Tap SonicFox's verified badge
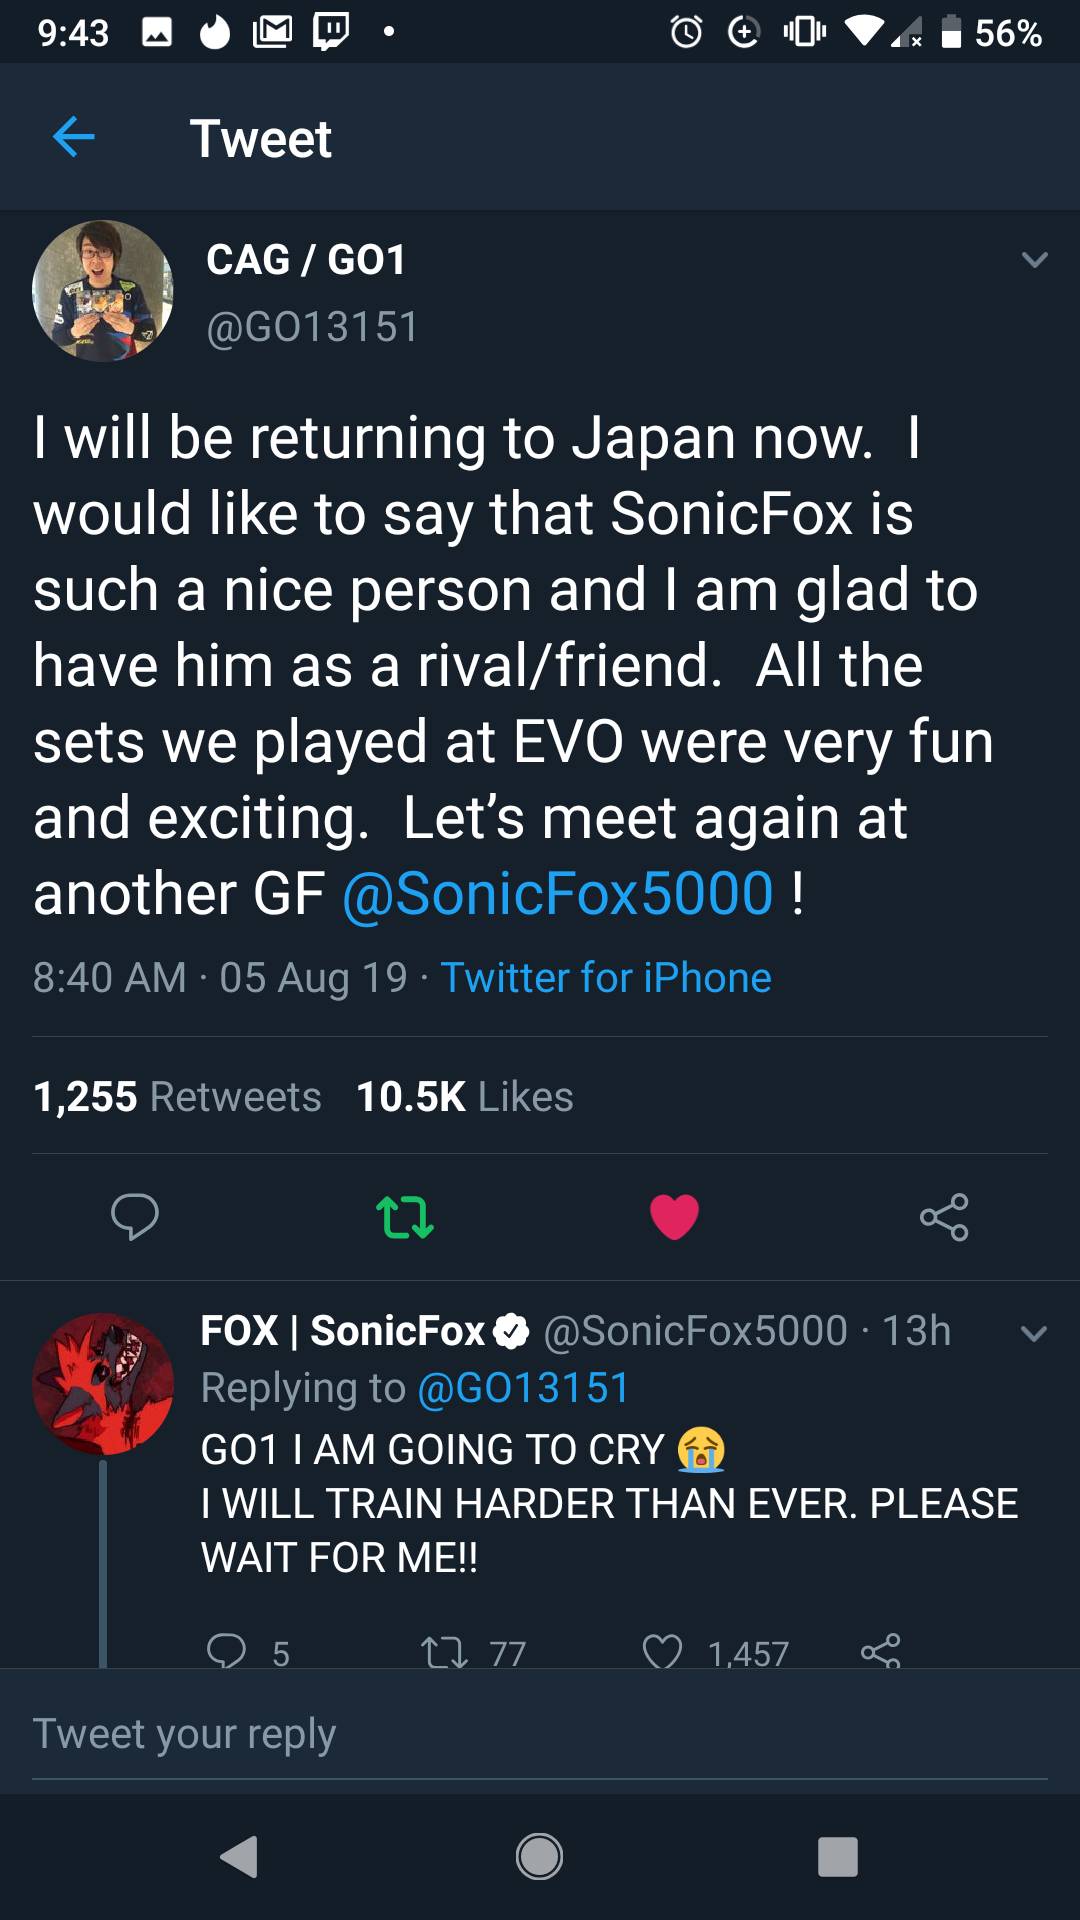Image resolution: width=1080 pixels, height=1920 pixels. click(x=512, y=1330)
